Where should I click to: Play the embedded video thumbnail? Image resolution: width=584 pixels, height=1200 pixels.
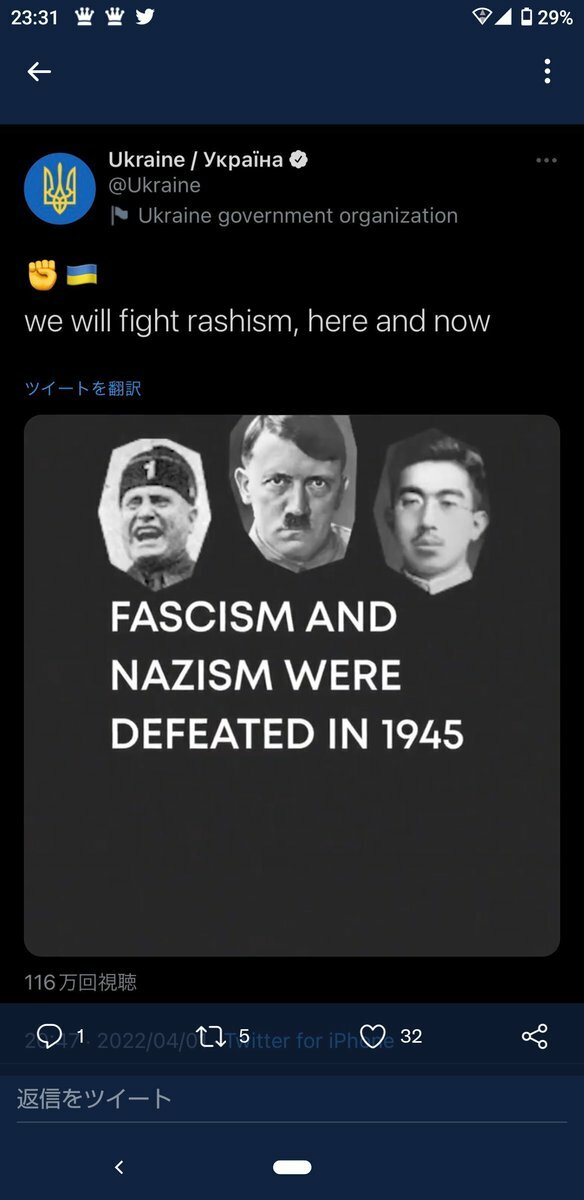coord(292,685)
